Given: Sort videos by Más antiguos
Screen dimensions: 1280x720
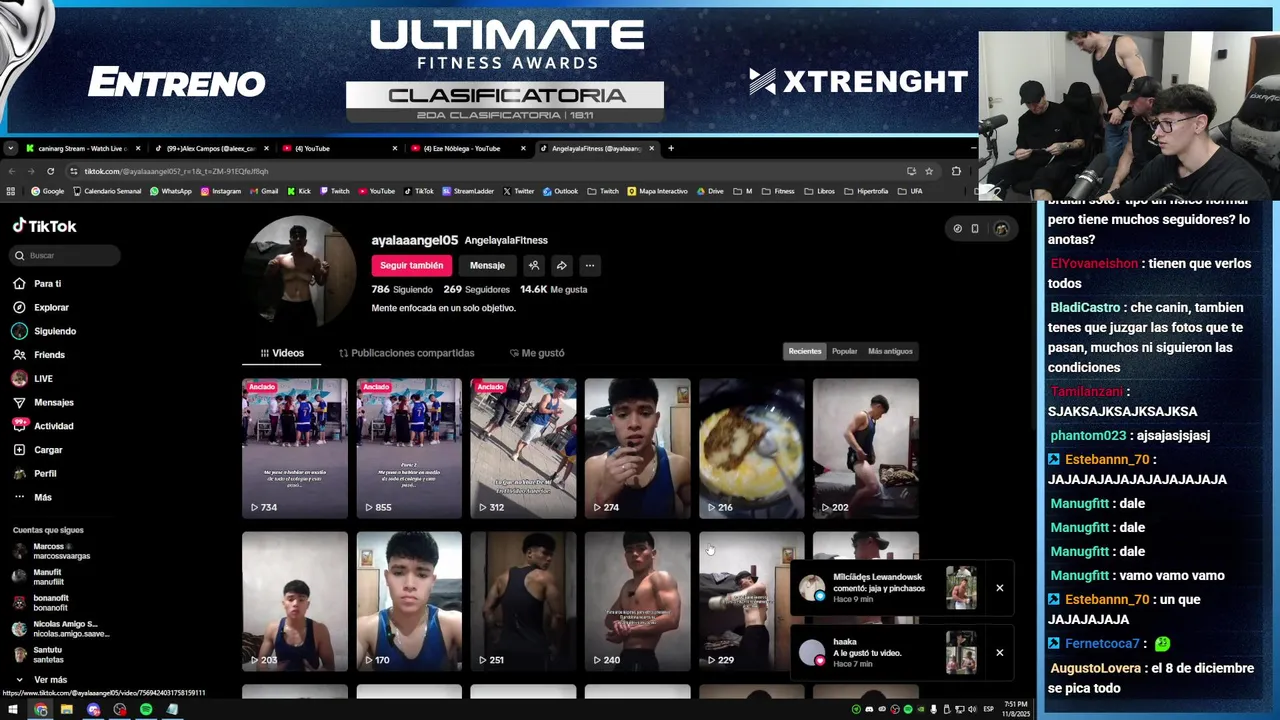Looking at the screenshot, I should pyautogui.click(x=890, y=351).
